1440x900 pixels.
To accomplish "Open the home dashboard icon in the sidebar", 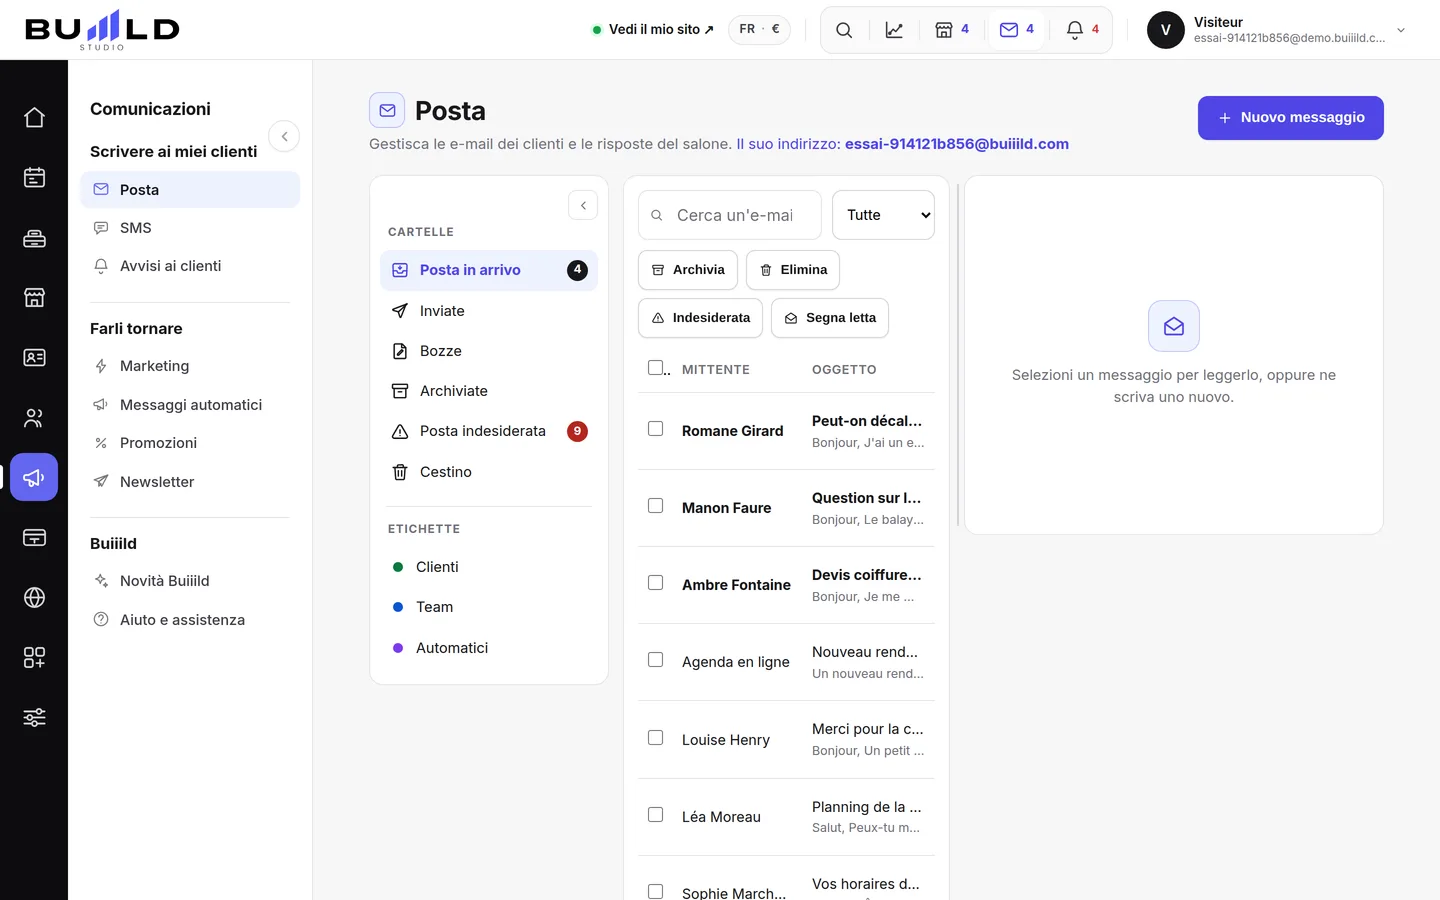I will (x=34, y=117).
